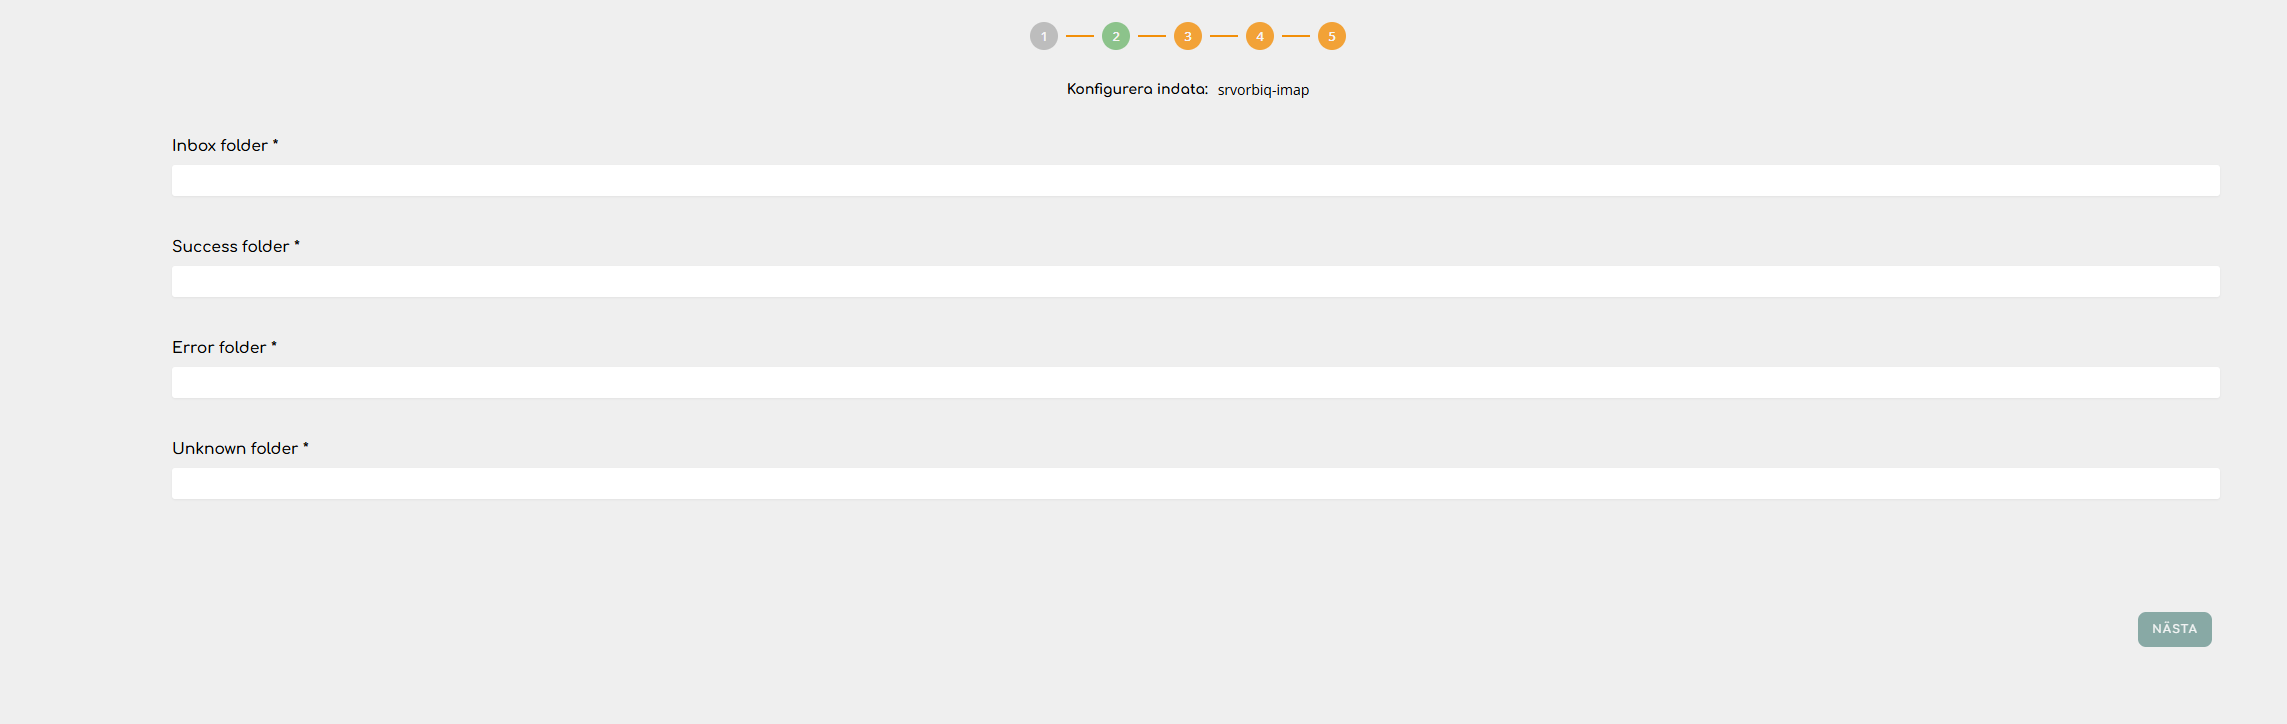Open step 4 in the progress stepper
This screenshot has width=2287, height=724.
point(1259,37)
